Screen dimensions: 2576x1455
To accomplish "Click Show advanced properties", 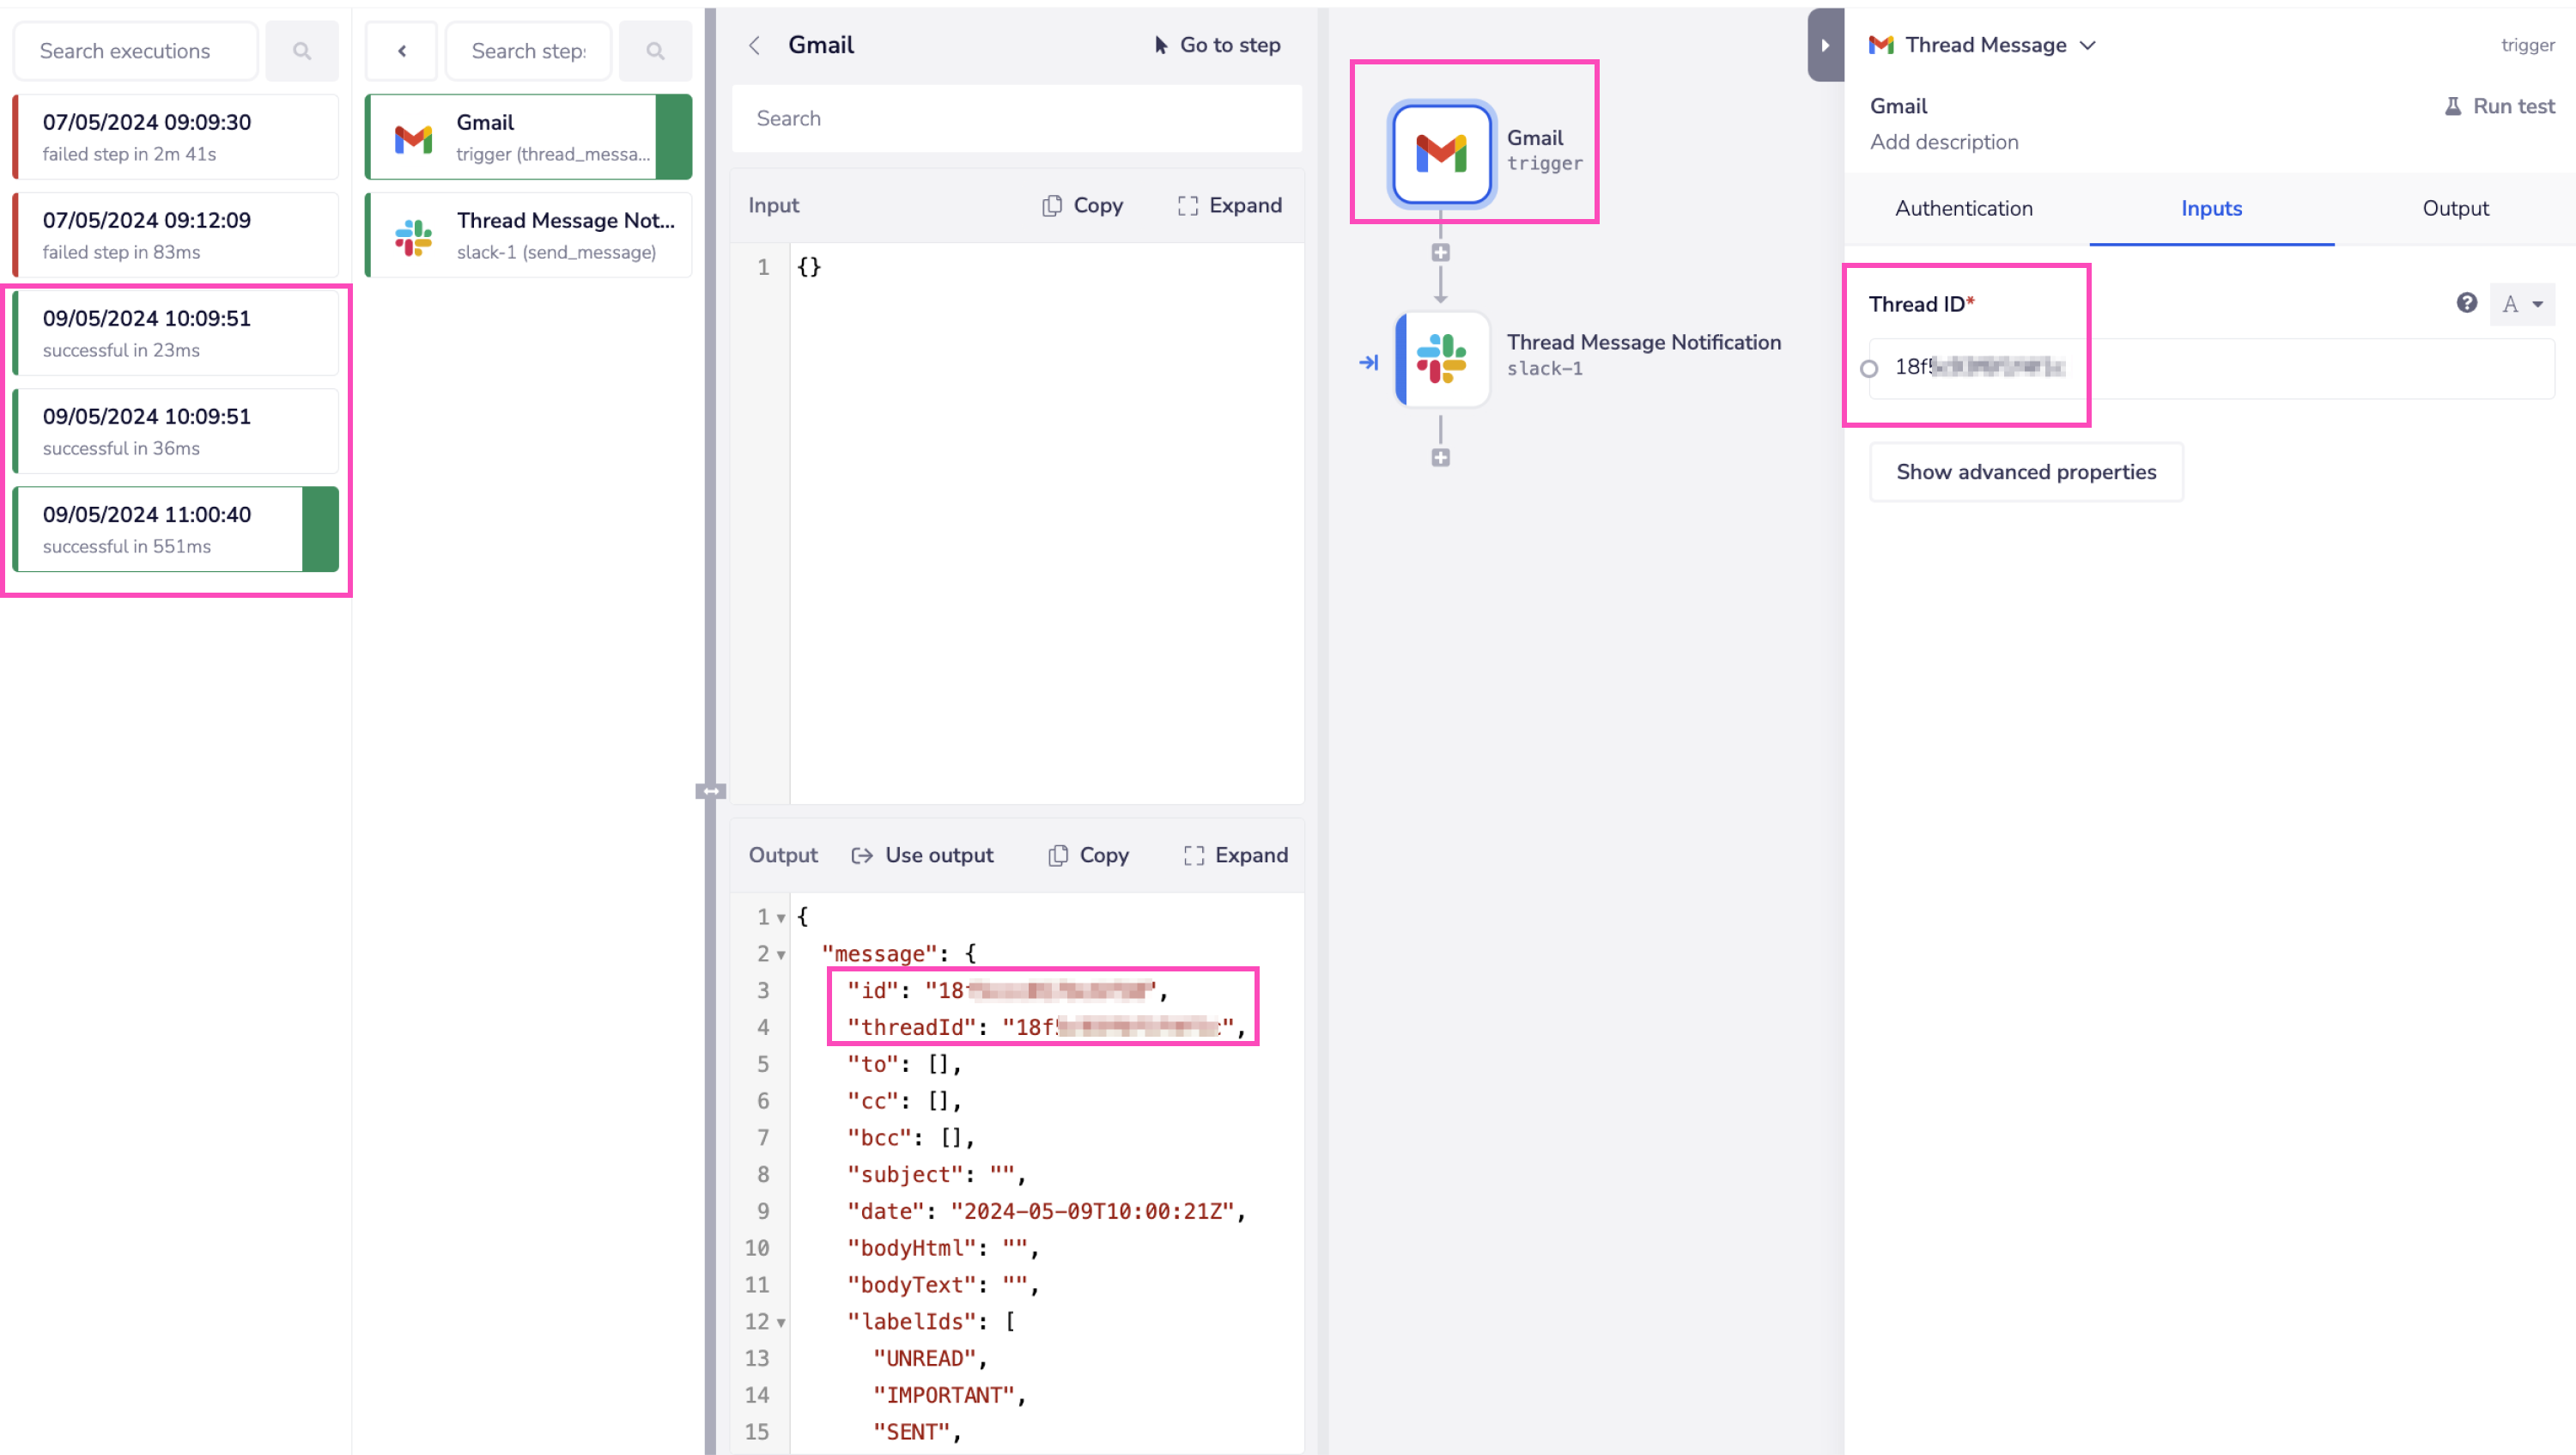I will [2025, 471].
